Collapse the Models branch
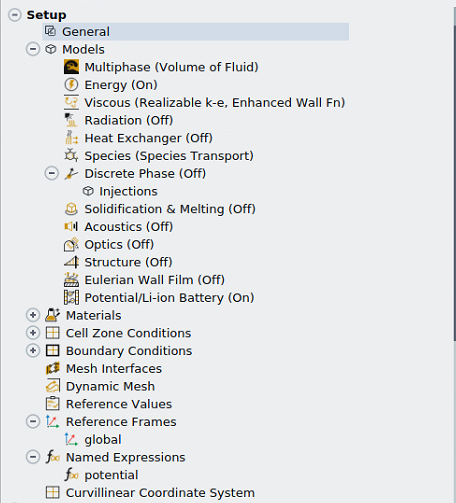 33,49
